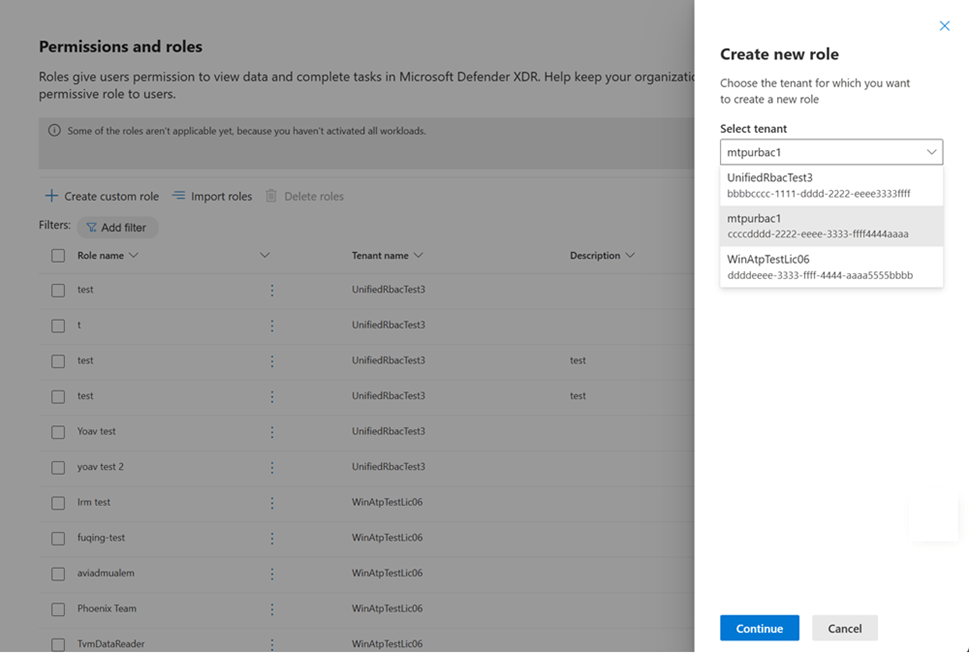Viewport: 969px width, 653px height.
Task: Click the Delete roles trash icon
Action: (x=271, y=196)
